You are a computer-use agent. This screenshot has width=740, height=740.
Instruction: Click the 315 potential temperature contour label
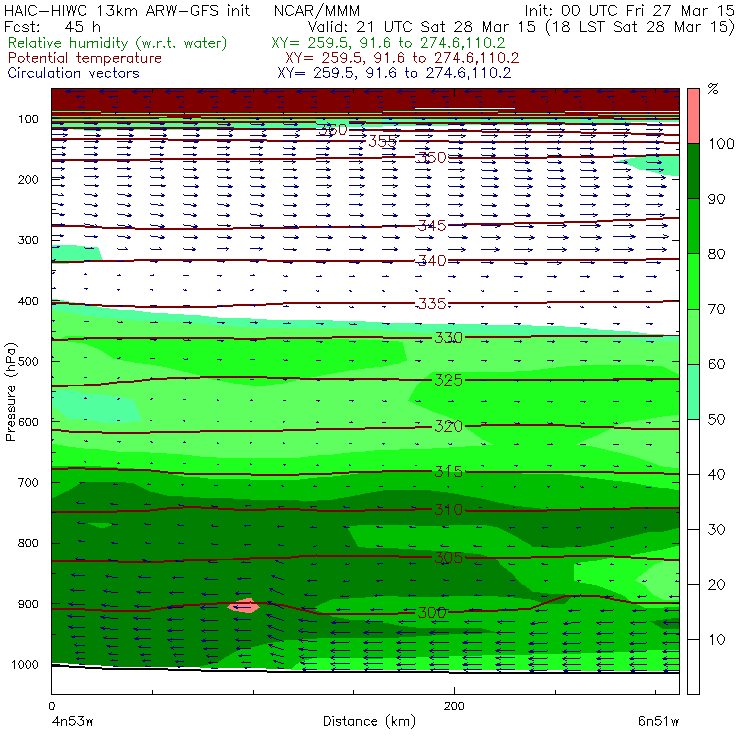coord(448,471)
